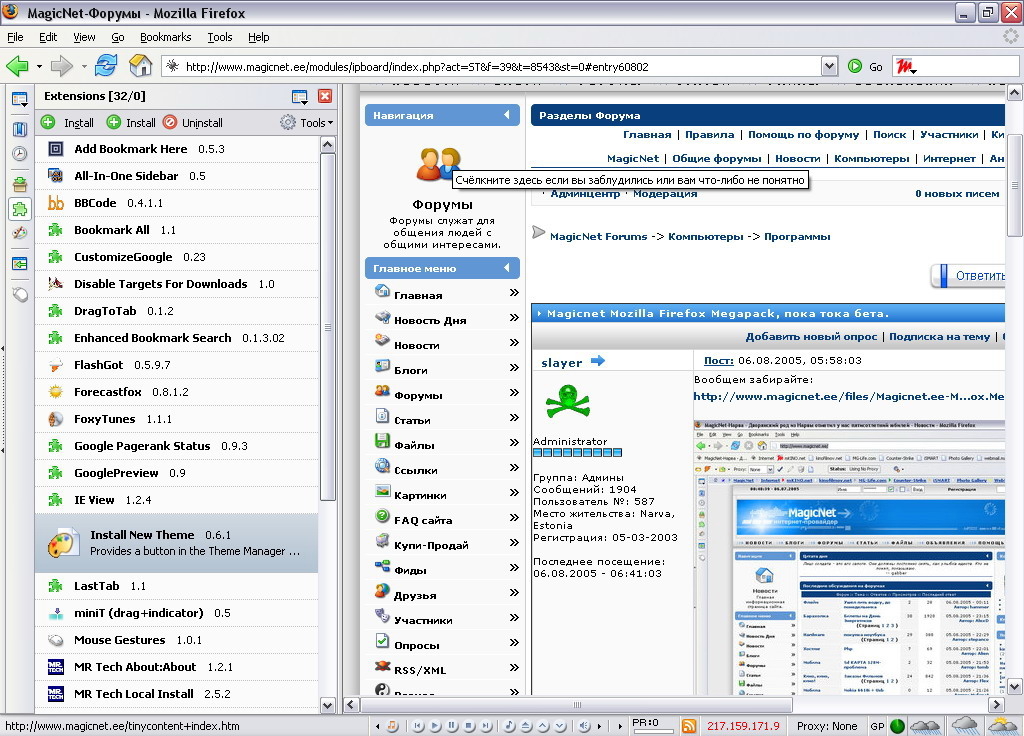Skip to previous track in FoxyTunes
The image size is (1024, 736).
click(418, 726)
